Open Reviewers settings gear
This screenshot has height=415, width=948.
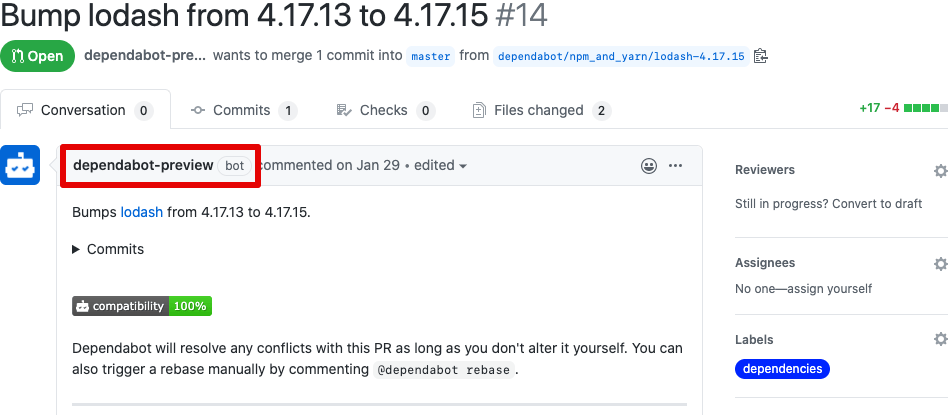(940, 171)
